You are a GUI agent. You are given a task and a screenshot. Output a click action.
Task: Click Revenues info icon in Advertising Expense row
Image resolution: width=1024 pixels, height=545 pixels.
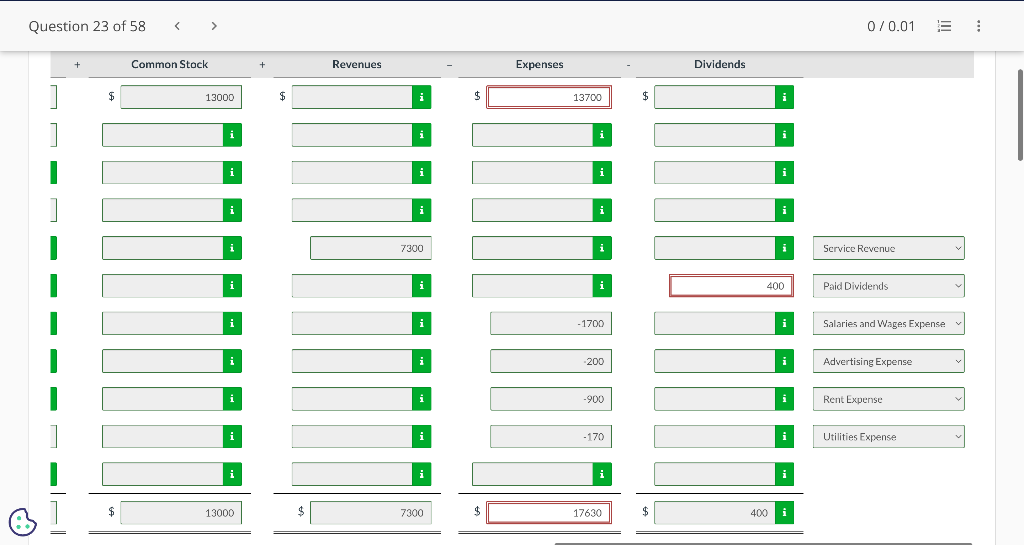(421, 361)
